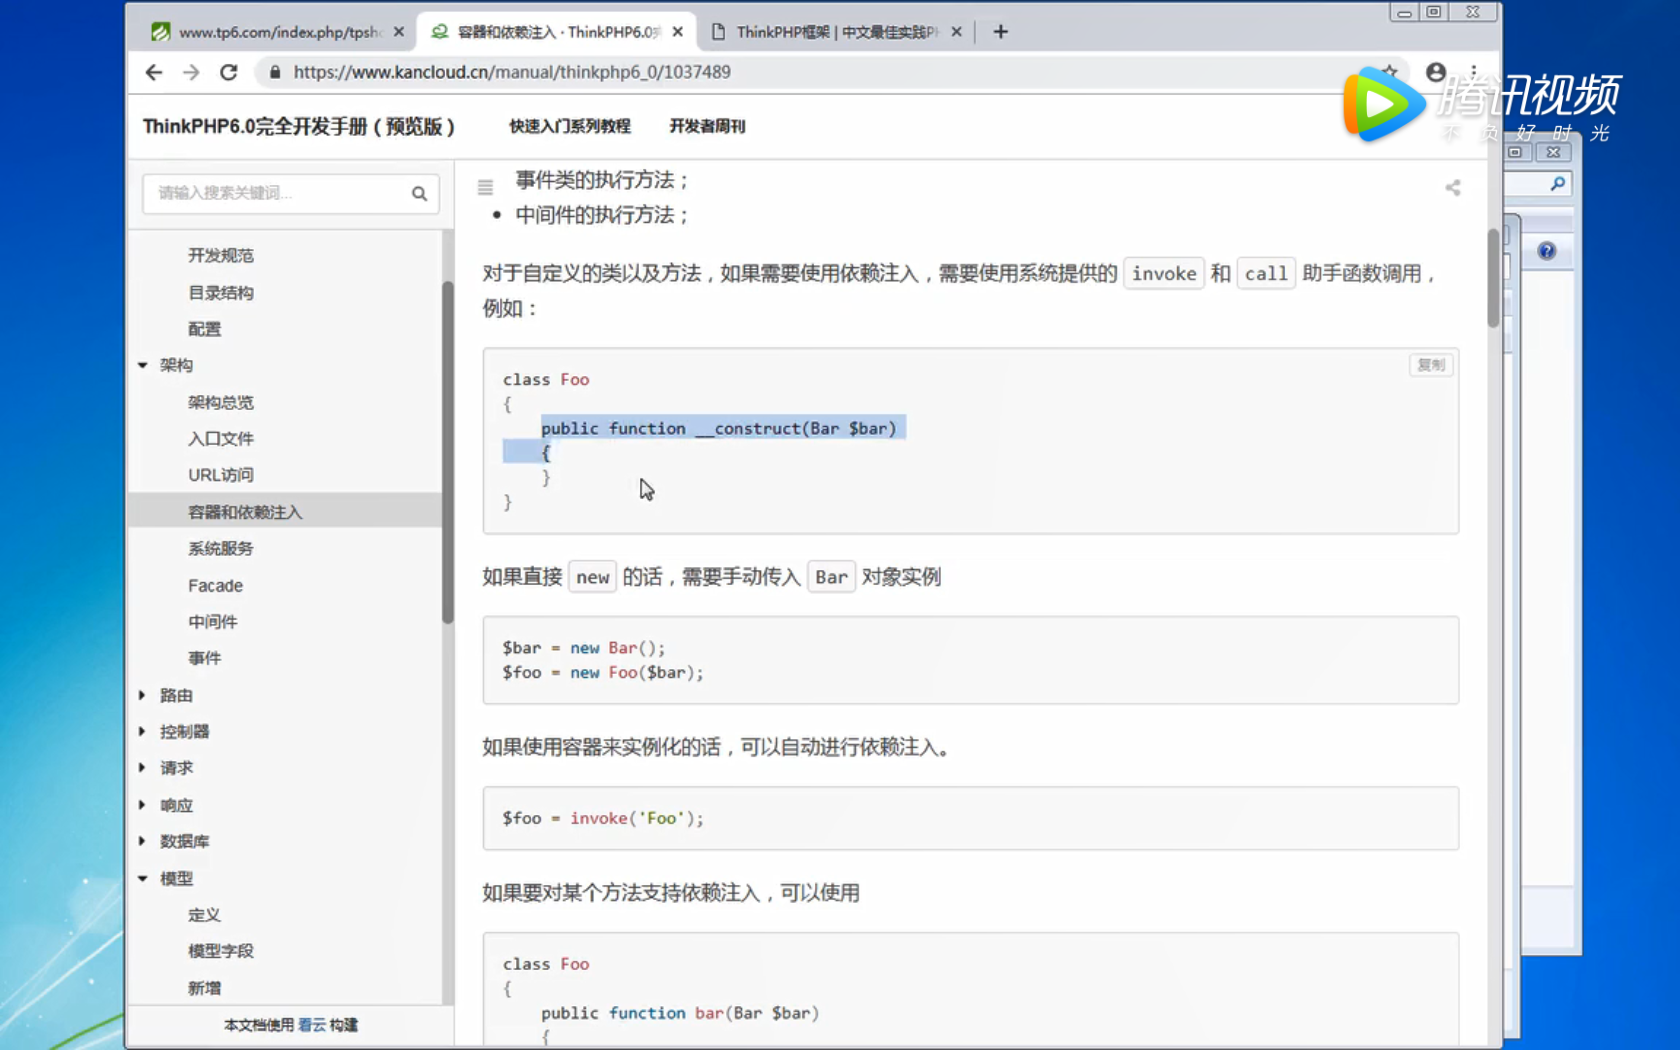The height and width of the screenshot is (1050, 1680).
Task: Close the ThinkPHP框架 tab
Action: [x=957, y=32]
